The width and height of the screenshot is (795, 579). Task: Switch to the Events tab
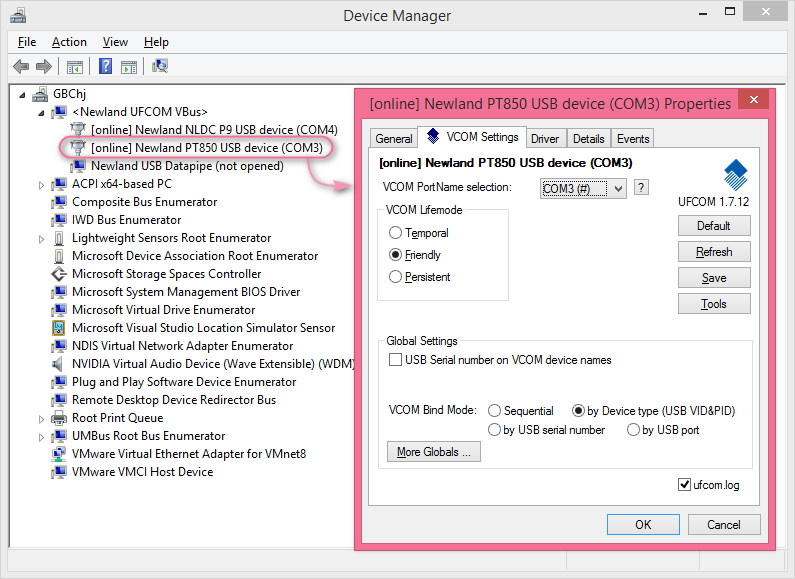633,138
